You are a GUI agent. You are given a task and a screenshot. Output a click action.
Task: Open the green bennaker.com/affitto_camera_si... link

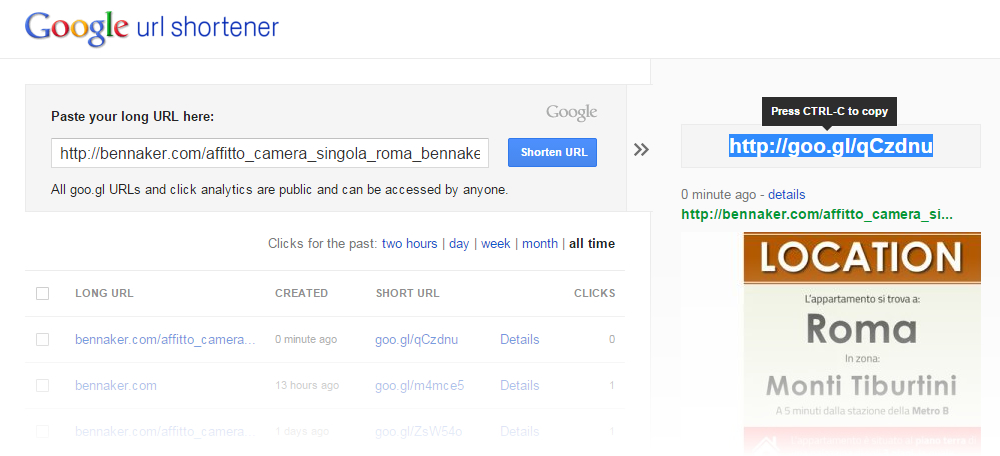click(817, 215)
